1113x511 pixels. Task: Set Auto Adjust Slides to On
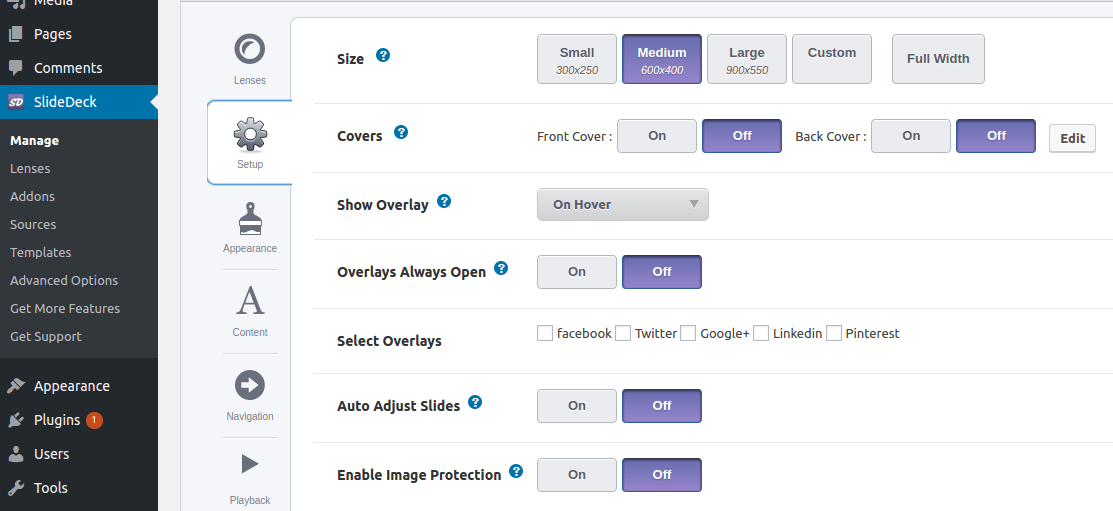pyautogui.click(x=576, y=406)
